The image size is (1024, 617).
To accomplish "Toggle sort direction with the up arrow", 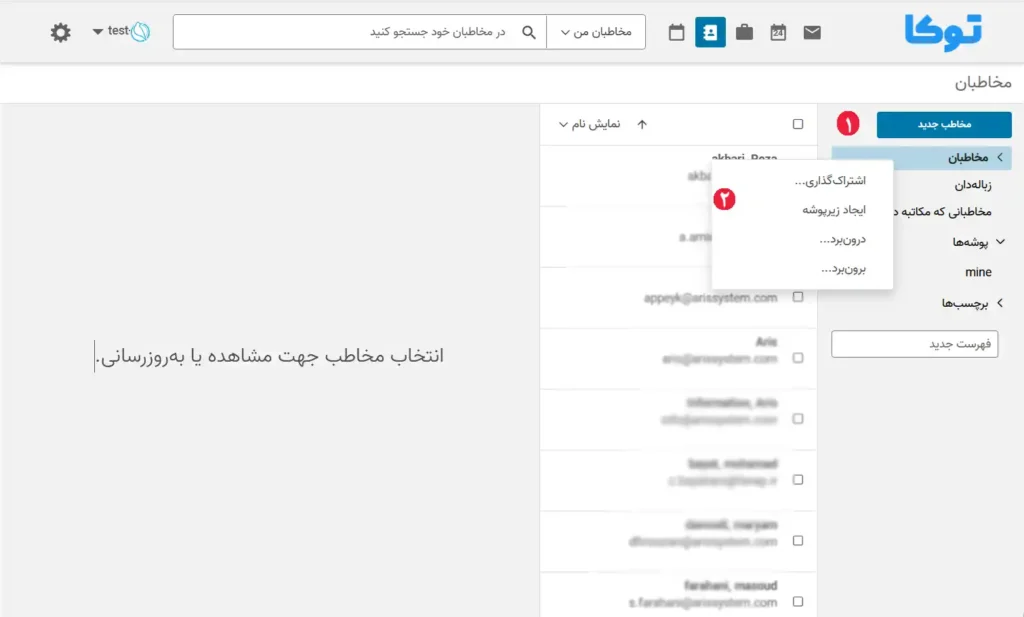I will (642, 124).
